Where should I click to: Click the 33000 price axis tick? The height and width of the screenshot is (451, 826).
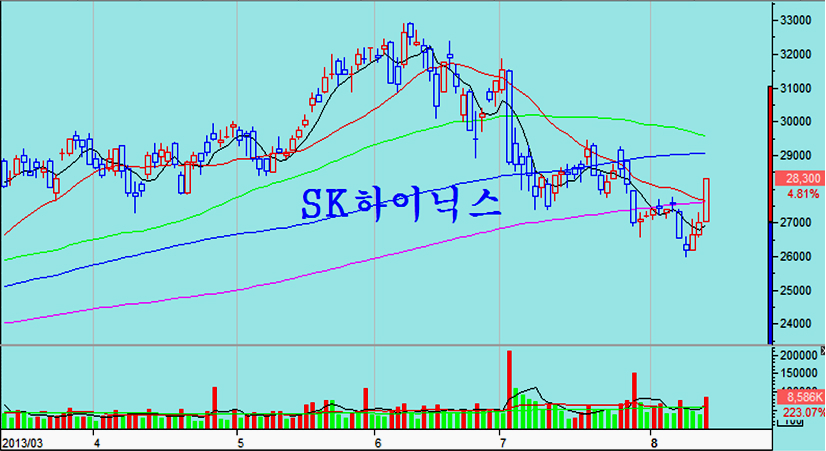797,20
